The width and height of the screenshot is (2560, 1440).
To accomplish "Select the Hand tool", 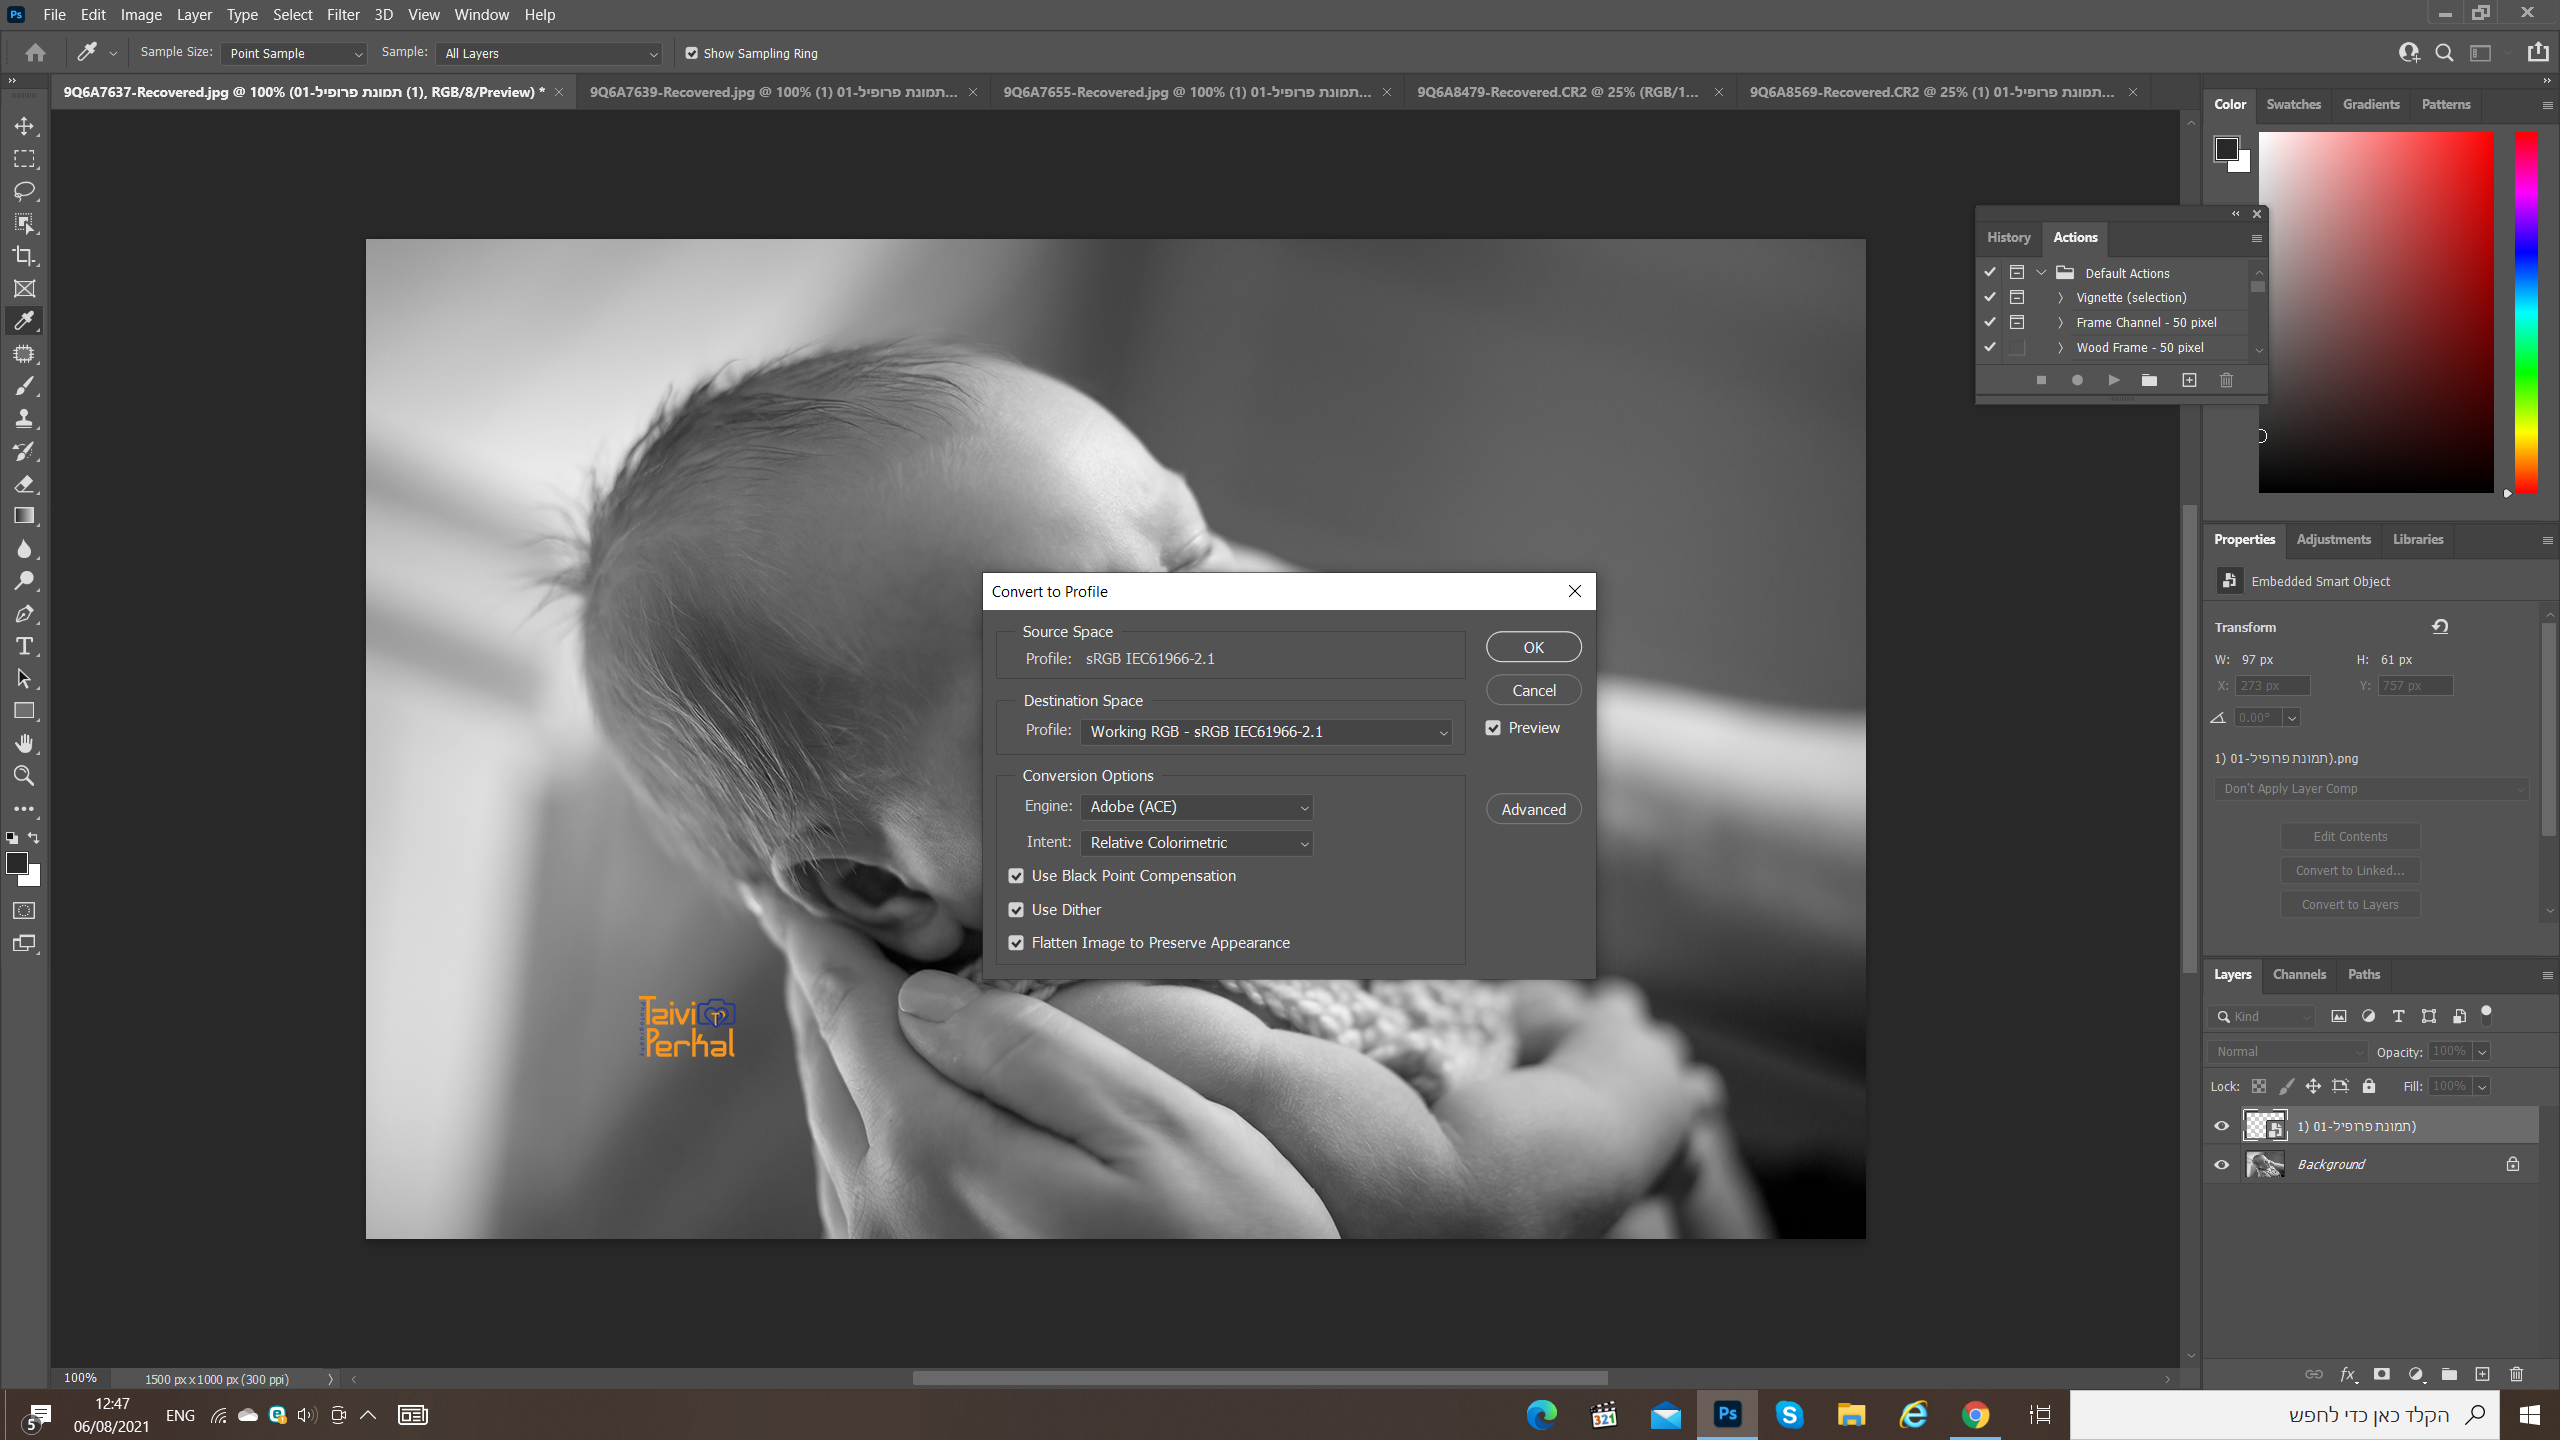I will point(24,743).
